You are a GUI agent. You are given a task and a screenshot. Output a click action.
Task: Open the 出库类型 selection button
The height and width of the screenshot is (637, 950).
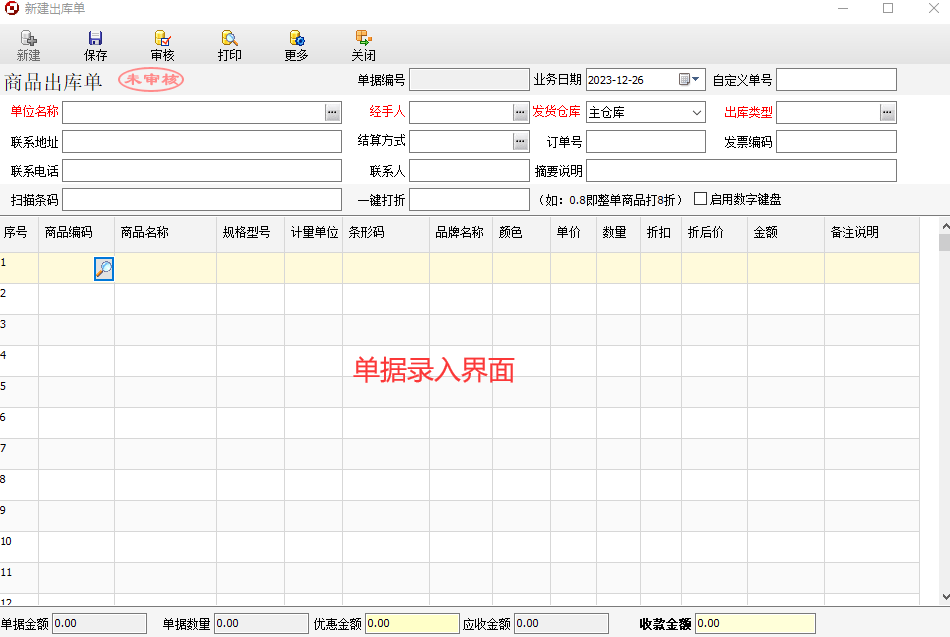click(x=887, y=113)
